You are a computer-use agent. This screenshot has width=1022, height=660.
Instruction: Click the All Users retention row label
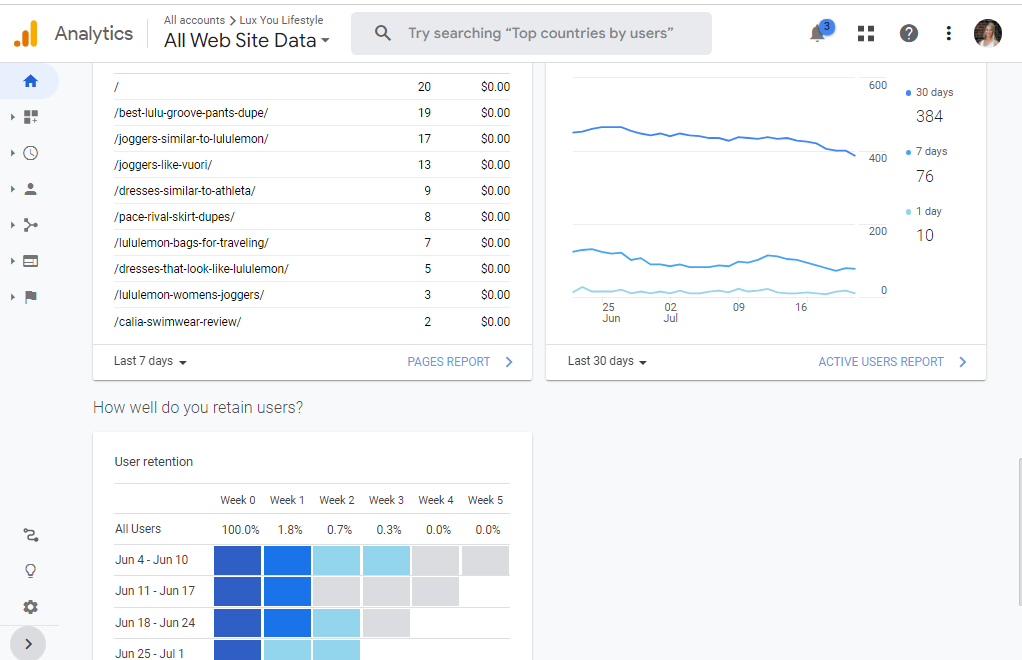click(138, 529)
